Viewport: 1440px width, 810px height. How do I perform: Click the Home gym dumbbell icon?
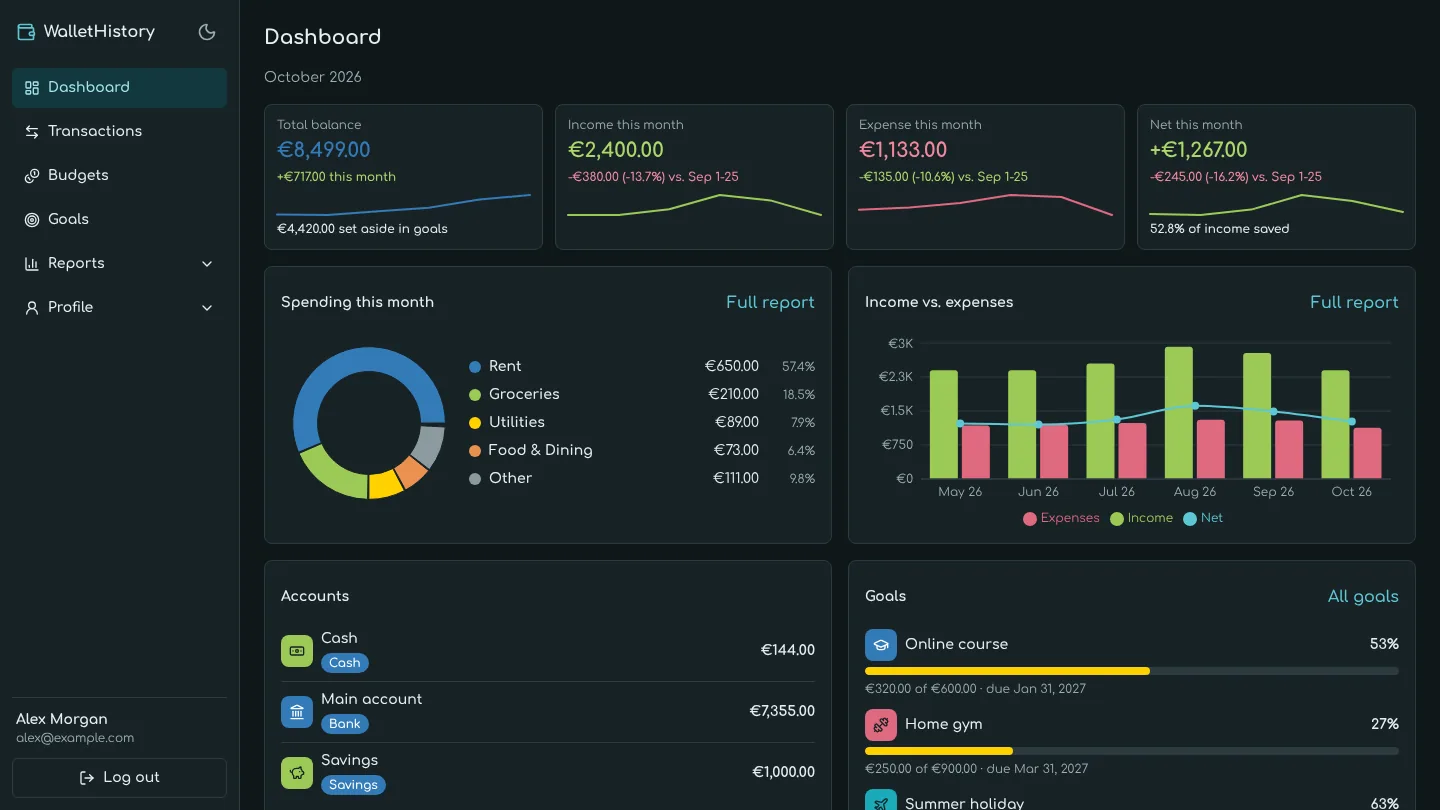881,725
